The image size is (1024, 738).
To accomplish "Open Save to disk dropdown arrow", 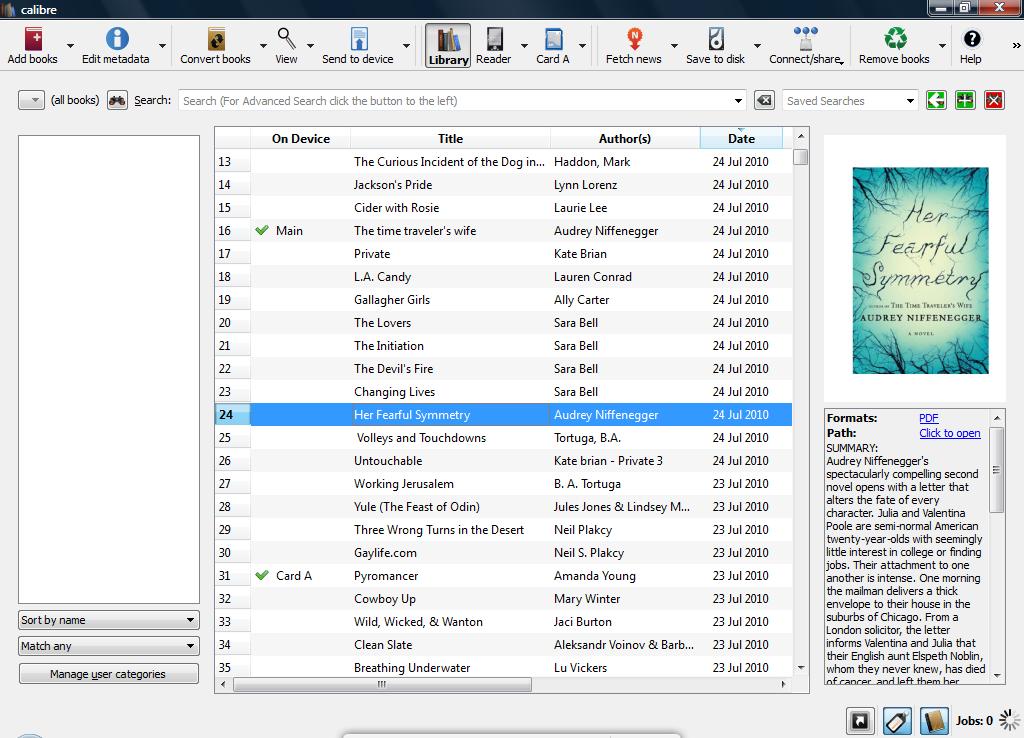I will point(757,46).
